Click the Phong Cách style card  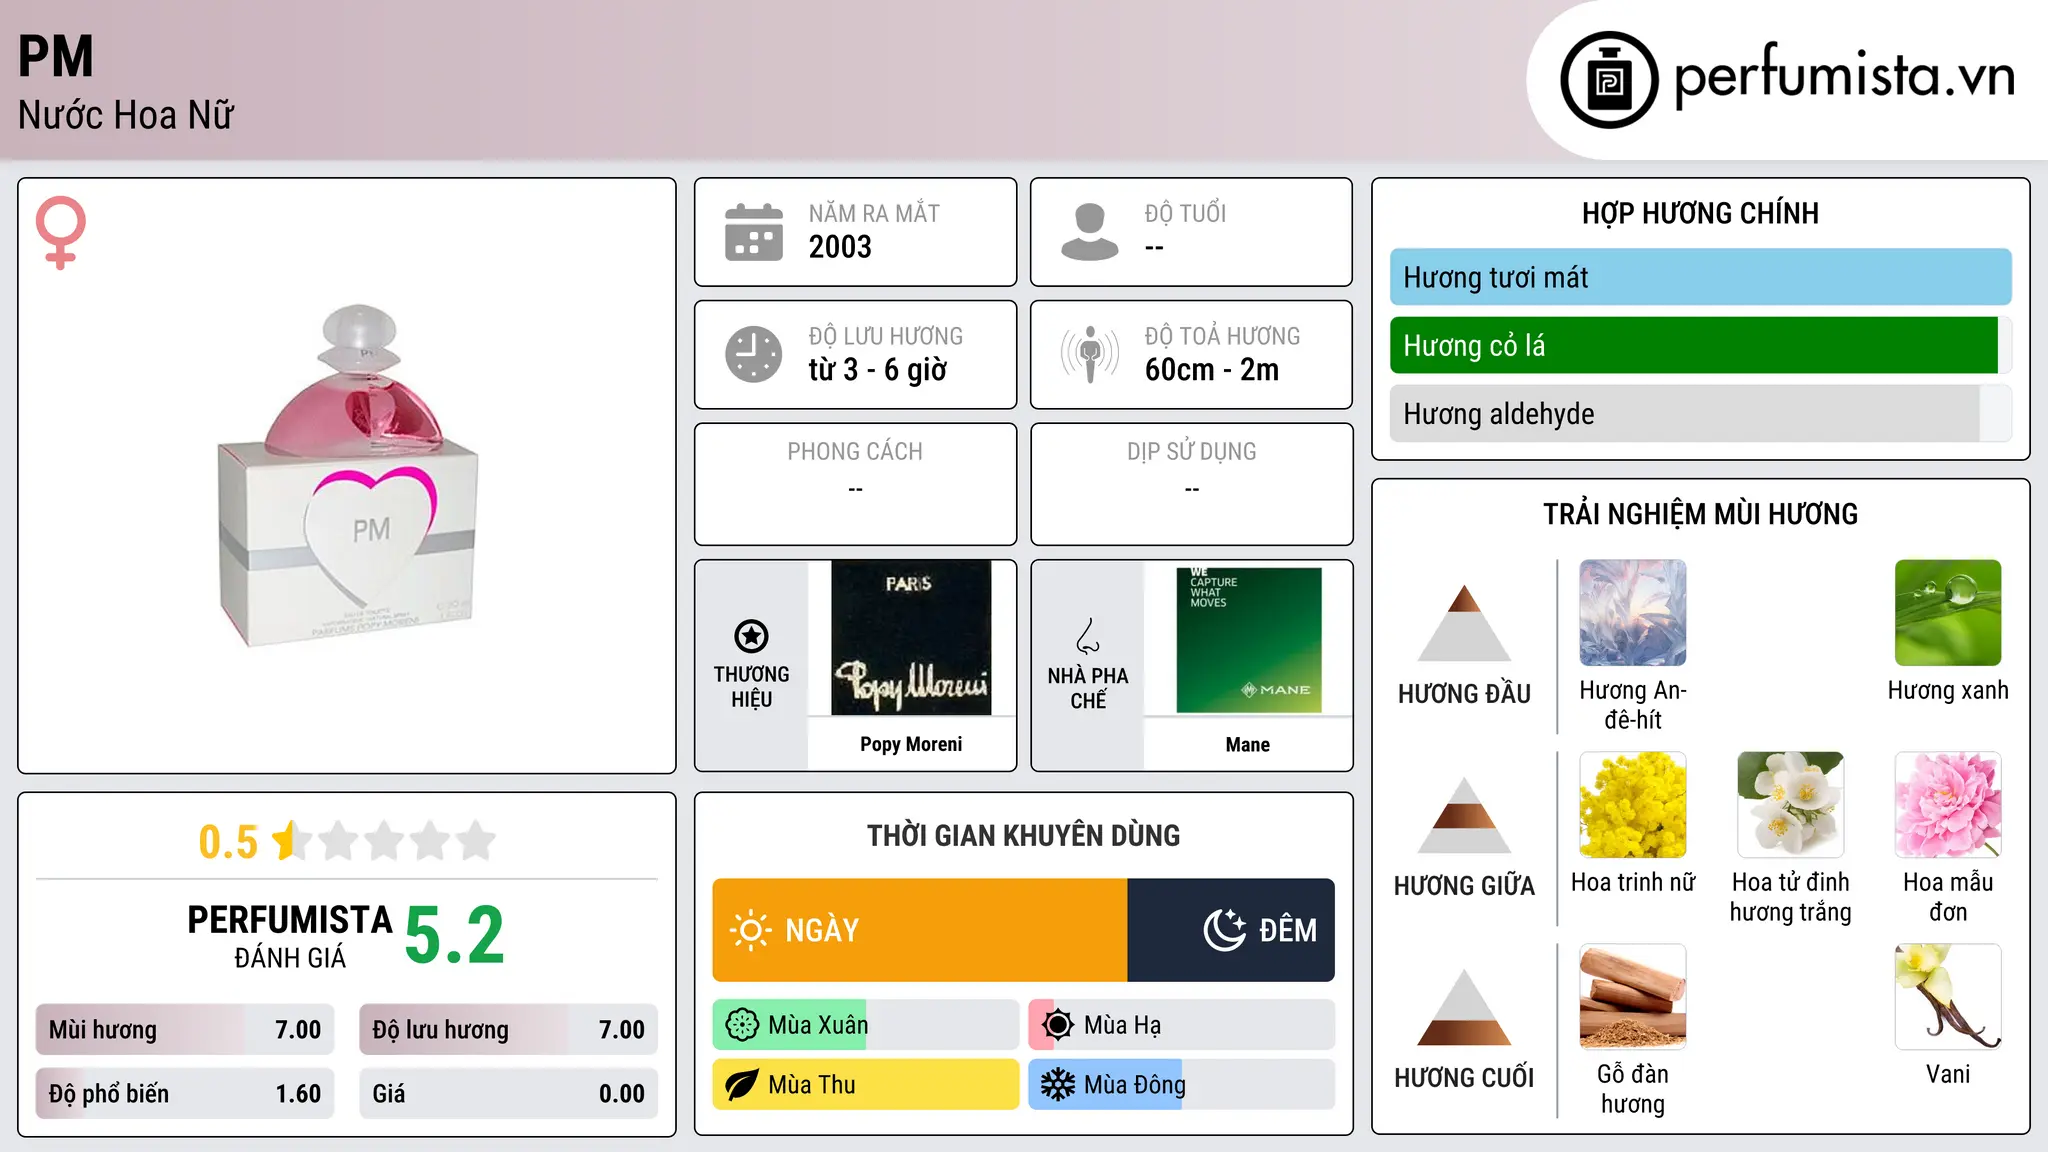(x=855, y=484)
